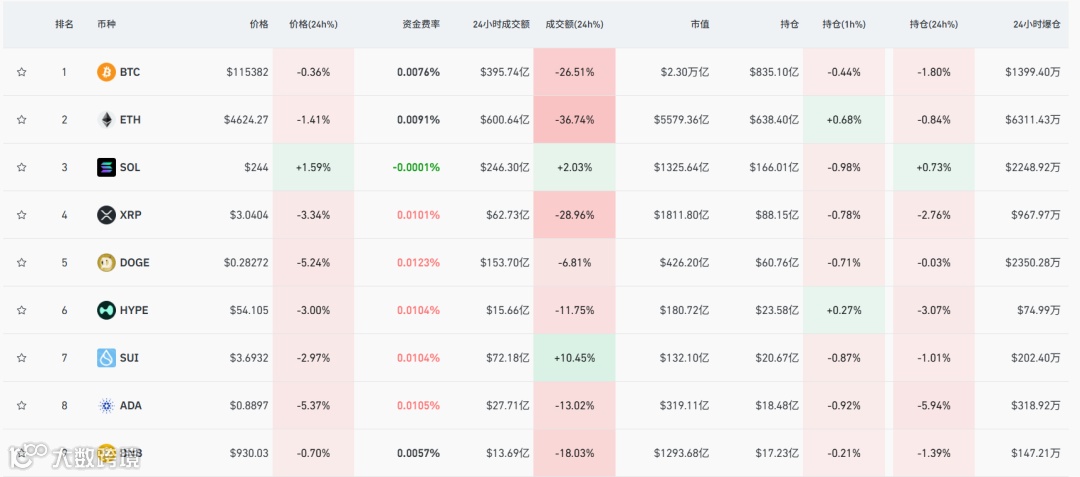The height and width of the screenshot is (477, 1080).
Task: Click ETH price $4624.27
Action: click(x=246, y=120)
